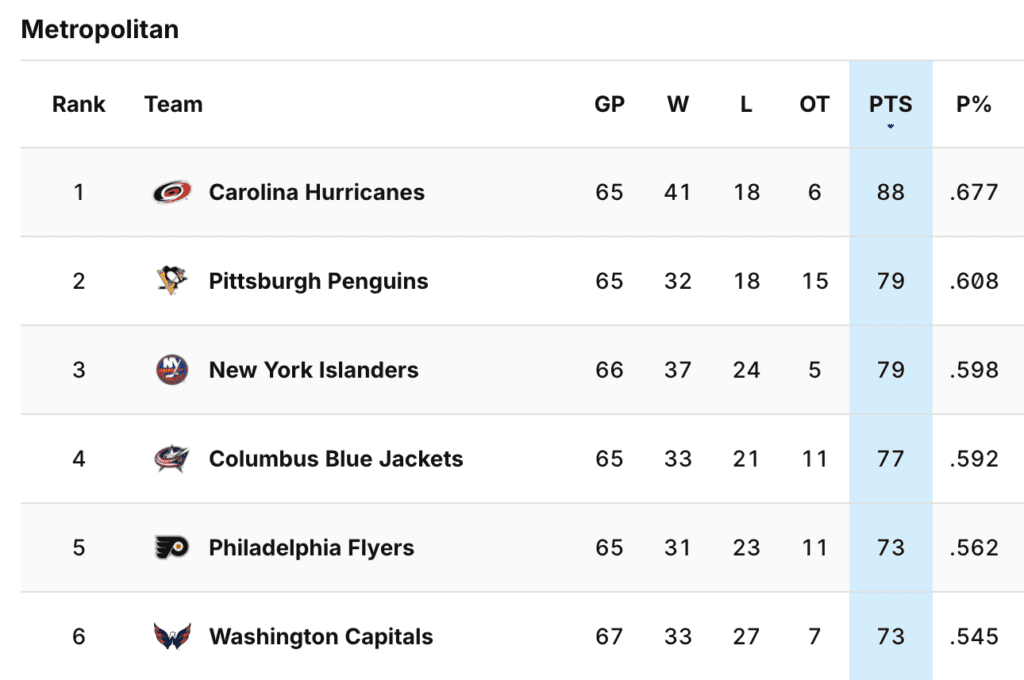The image size is (1024, 680).
Task: Click the Washington Capitals logo icon
Action: pyautogui.click(x=172, y=637)
